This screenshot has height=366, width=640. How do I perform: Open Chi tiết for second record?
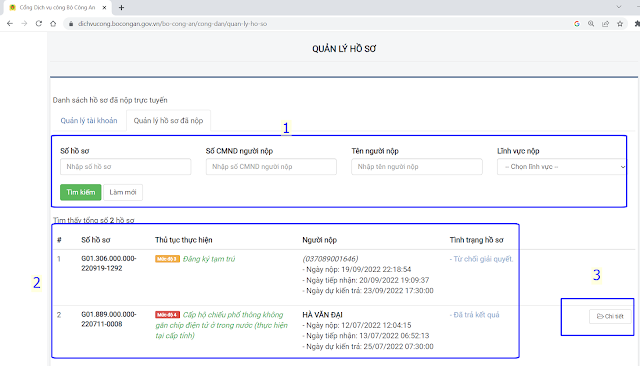click(x=610, y=316)
